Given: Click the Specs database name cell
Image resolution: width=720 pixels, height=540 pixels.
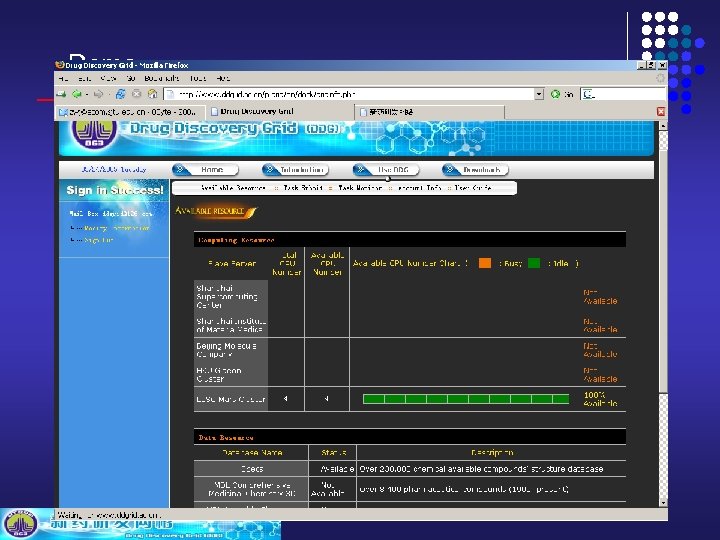Looking at the screenshot, I should tap(252, 469).
